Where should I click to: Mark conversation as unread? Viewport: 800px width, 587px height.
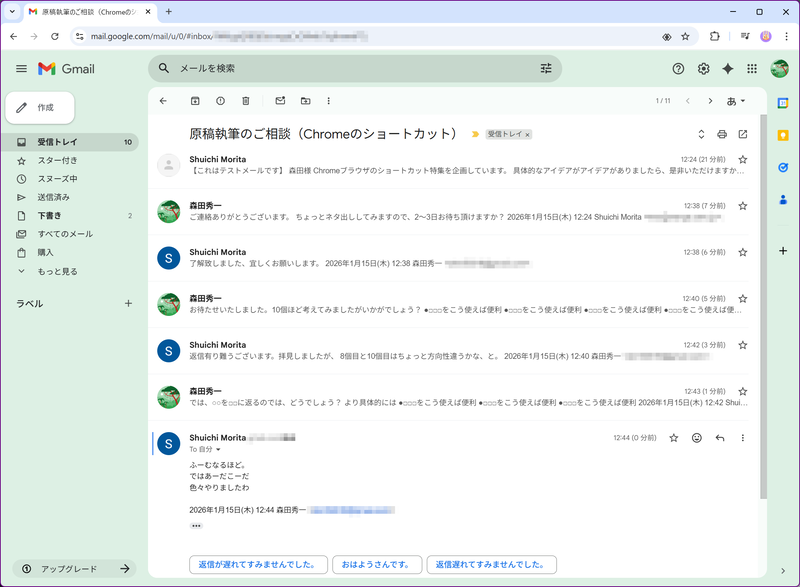(x=280, y=101)
